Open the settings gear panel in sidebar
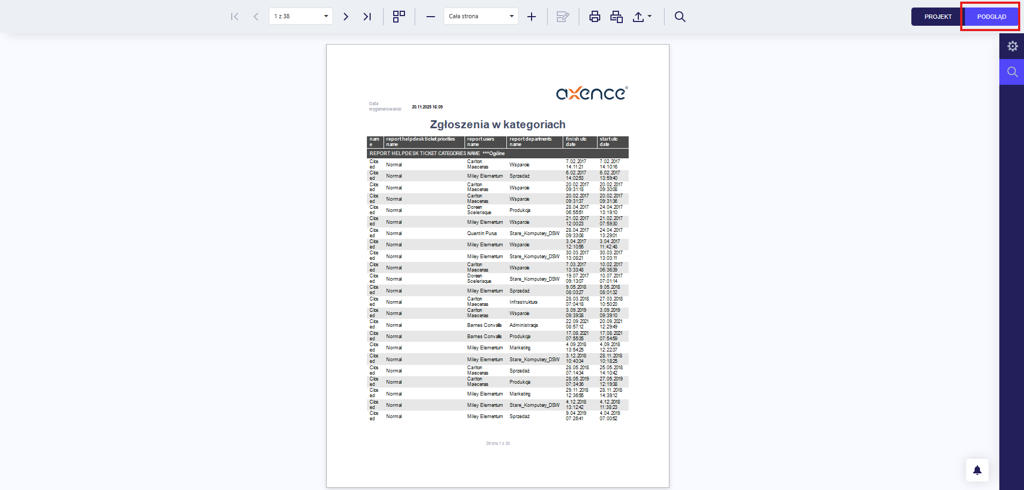The width and height of the screenshot is (1024, 490). 1012,46
